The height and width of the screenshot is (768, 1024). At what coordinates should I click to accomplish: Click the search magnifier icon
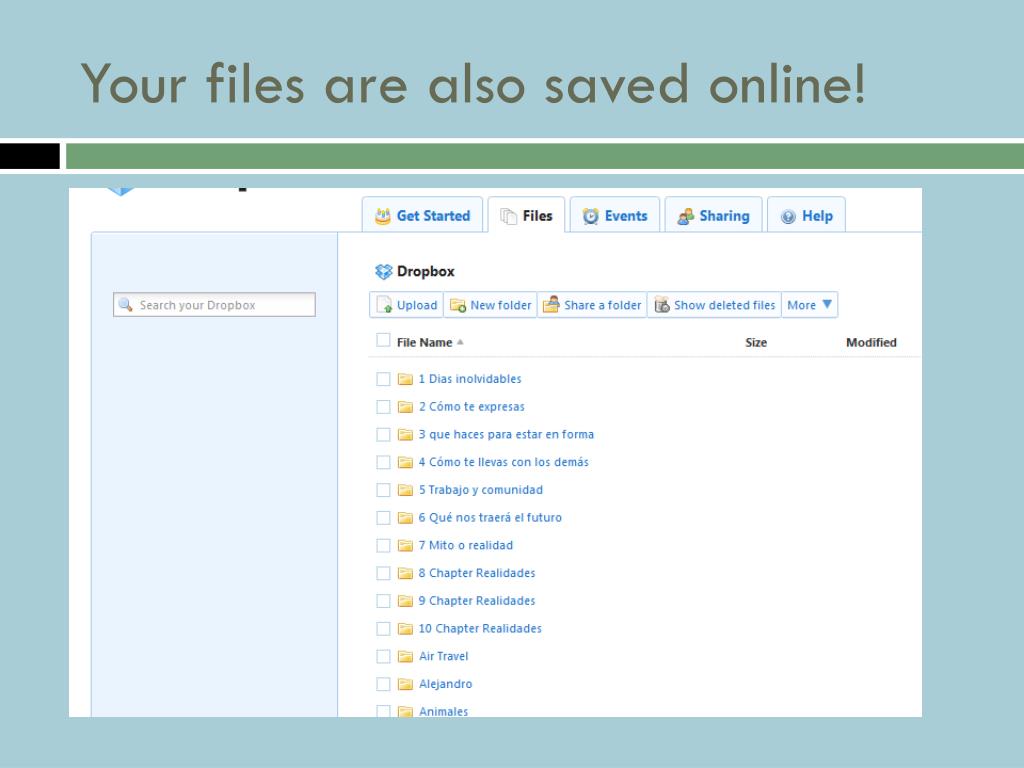(x=125, y=304)
